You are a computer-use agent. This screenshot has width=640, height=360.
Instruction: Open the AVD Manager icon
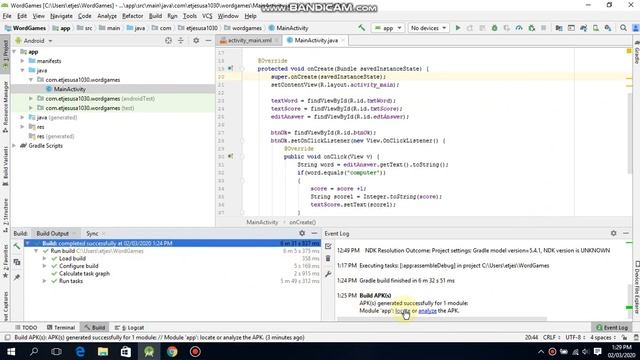[x=596, y=28]
